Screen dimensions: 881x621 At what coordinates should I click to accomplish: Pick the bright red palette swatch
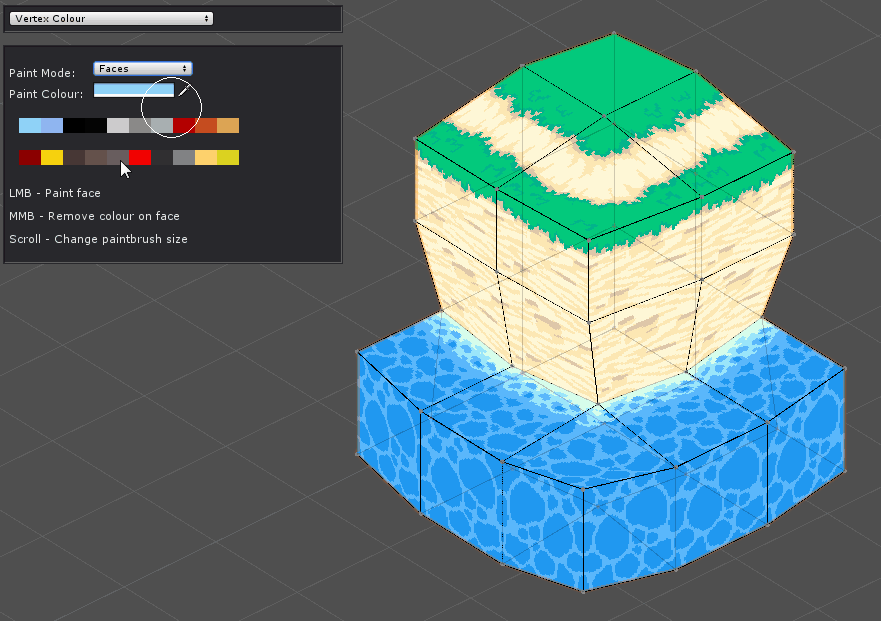(x=140, y=157)
